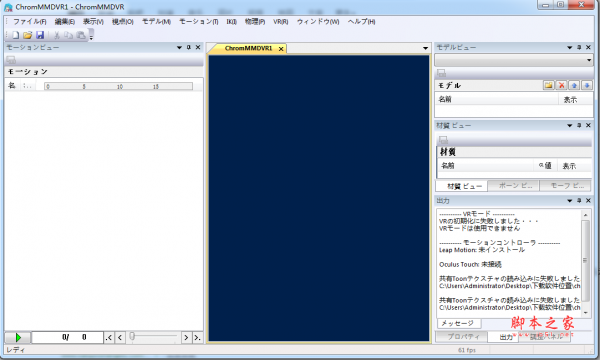
Task: Click the Cut scissors toolbar icon
Action: pos(57,35)
